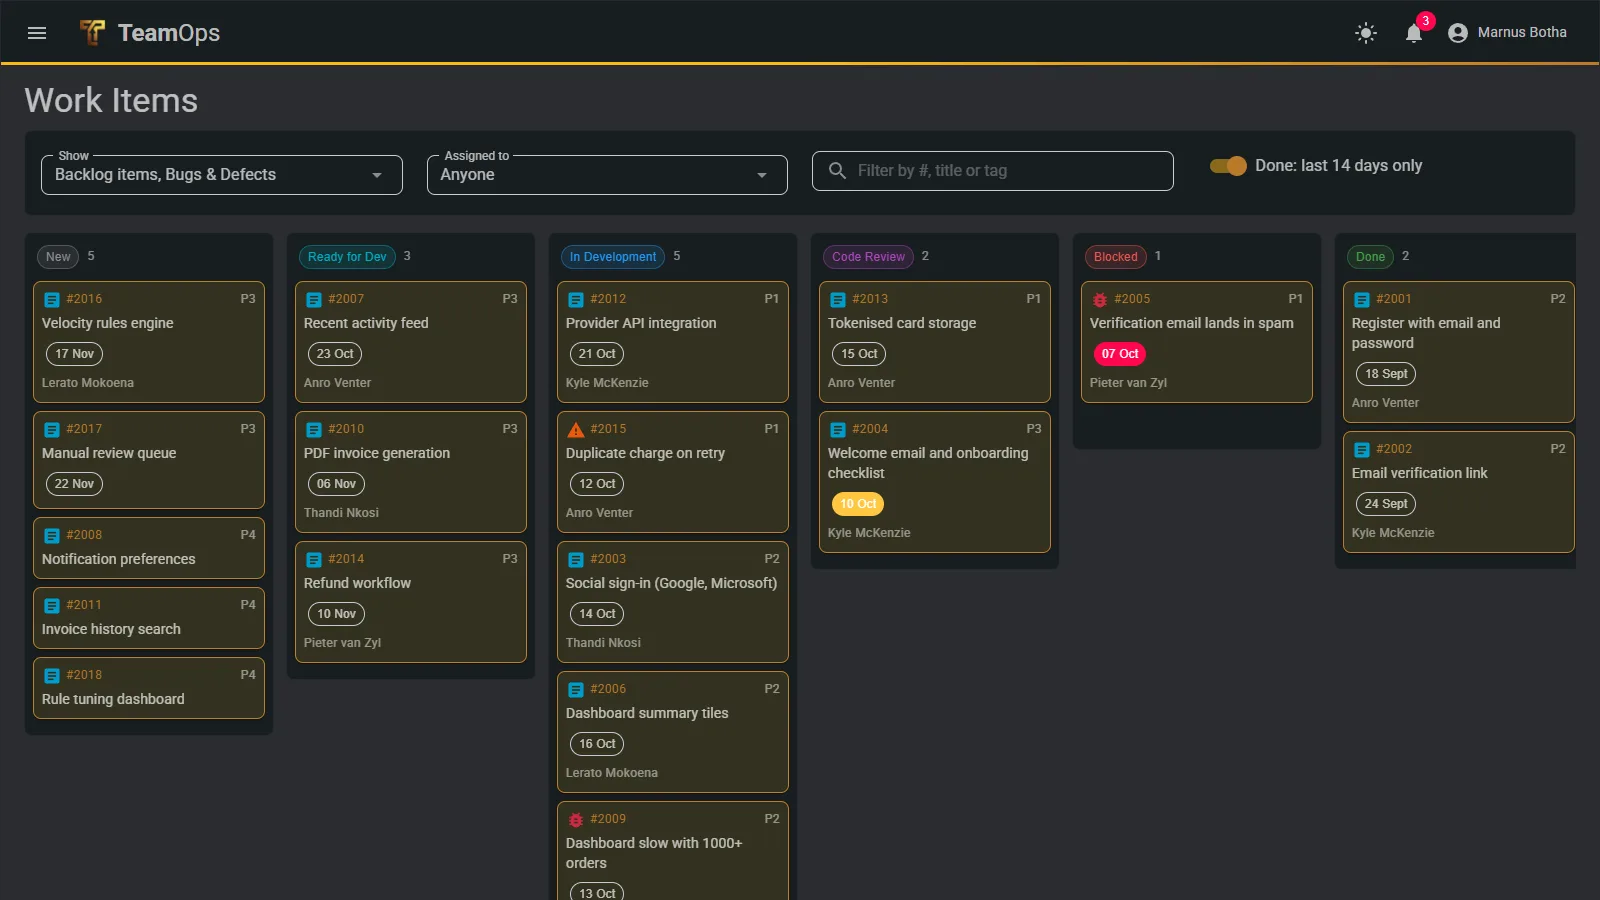
Task: Click the TeamOps logo icon
Action: pyautogui.click(x=92, y=33)
